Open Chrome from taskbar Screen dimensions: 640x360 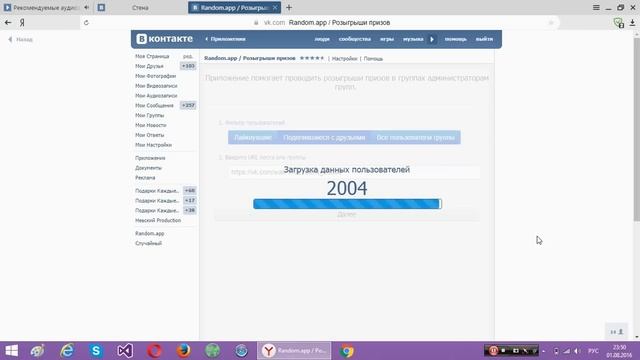click(x=347, y=351)
